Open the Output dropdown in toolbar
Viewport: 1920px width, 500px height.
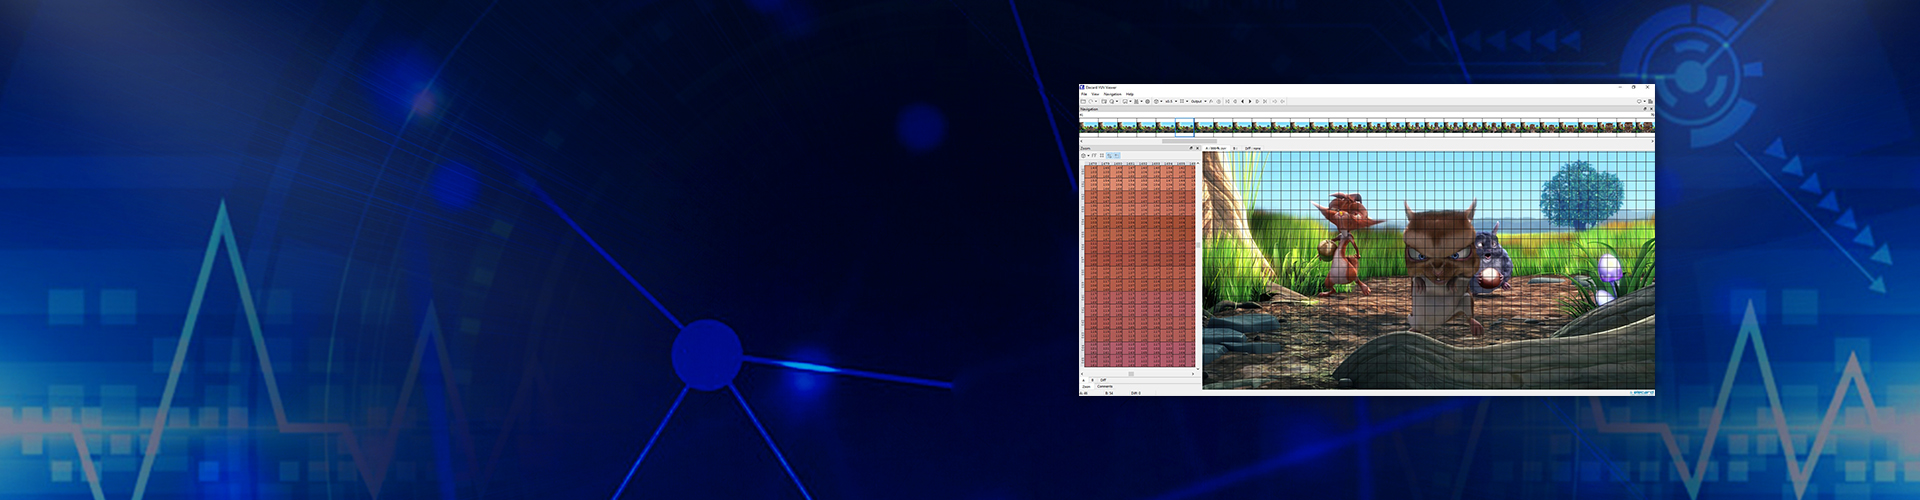(1198, 101)
